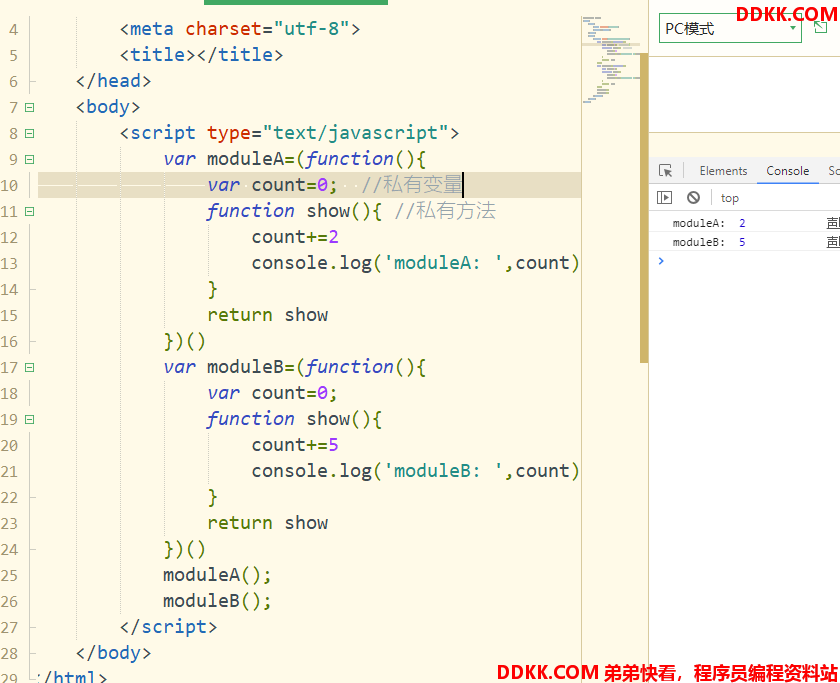This screenshot has width=840, height=683.
Task: Click the inspect element picker icon
Action: 665,171
